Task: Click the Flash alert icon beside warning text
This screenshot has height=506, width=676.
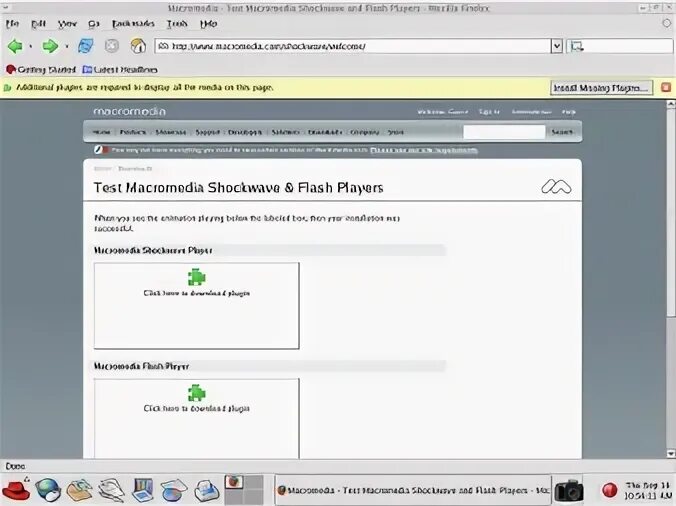Action: pyautogui.click(x=101, y=150)
